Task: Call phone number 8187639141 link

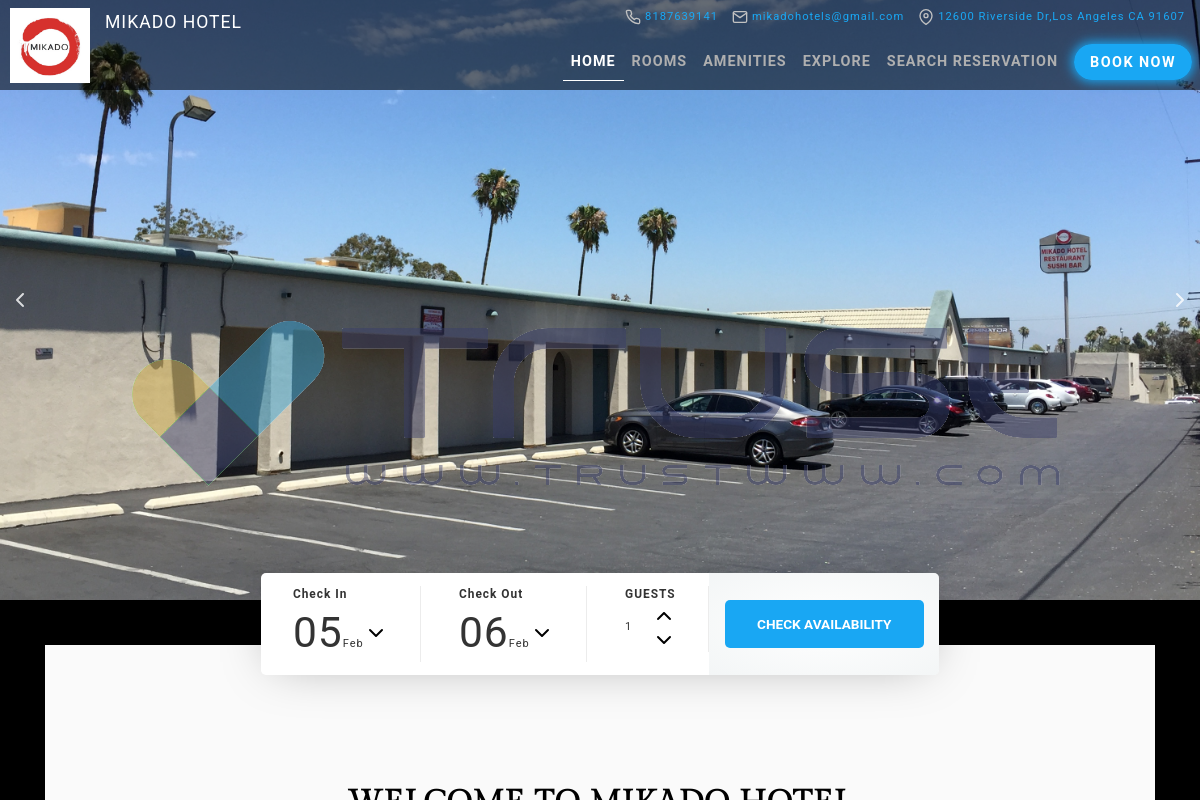Action: pyautogui.click(x=681, y=17)
